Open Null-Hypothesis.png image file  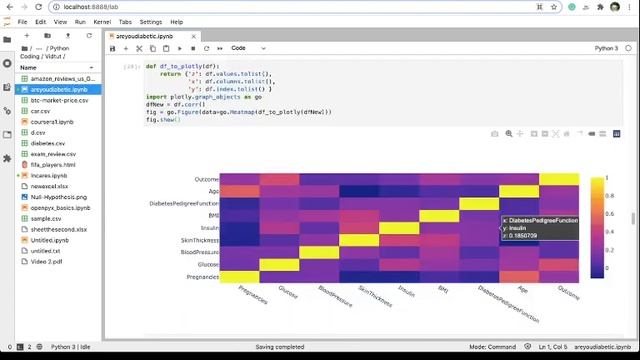click(x=59, y=197)
